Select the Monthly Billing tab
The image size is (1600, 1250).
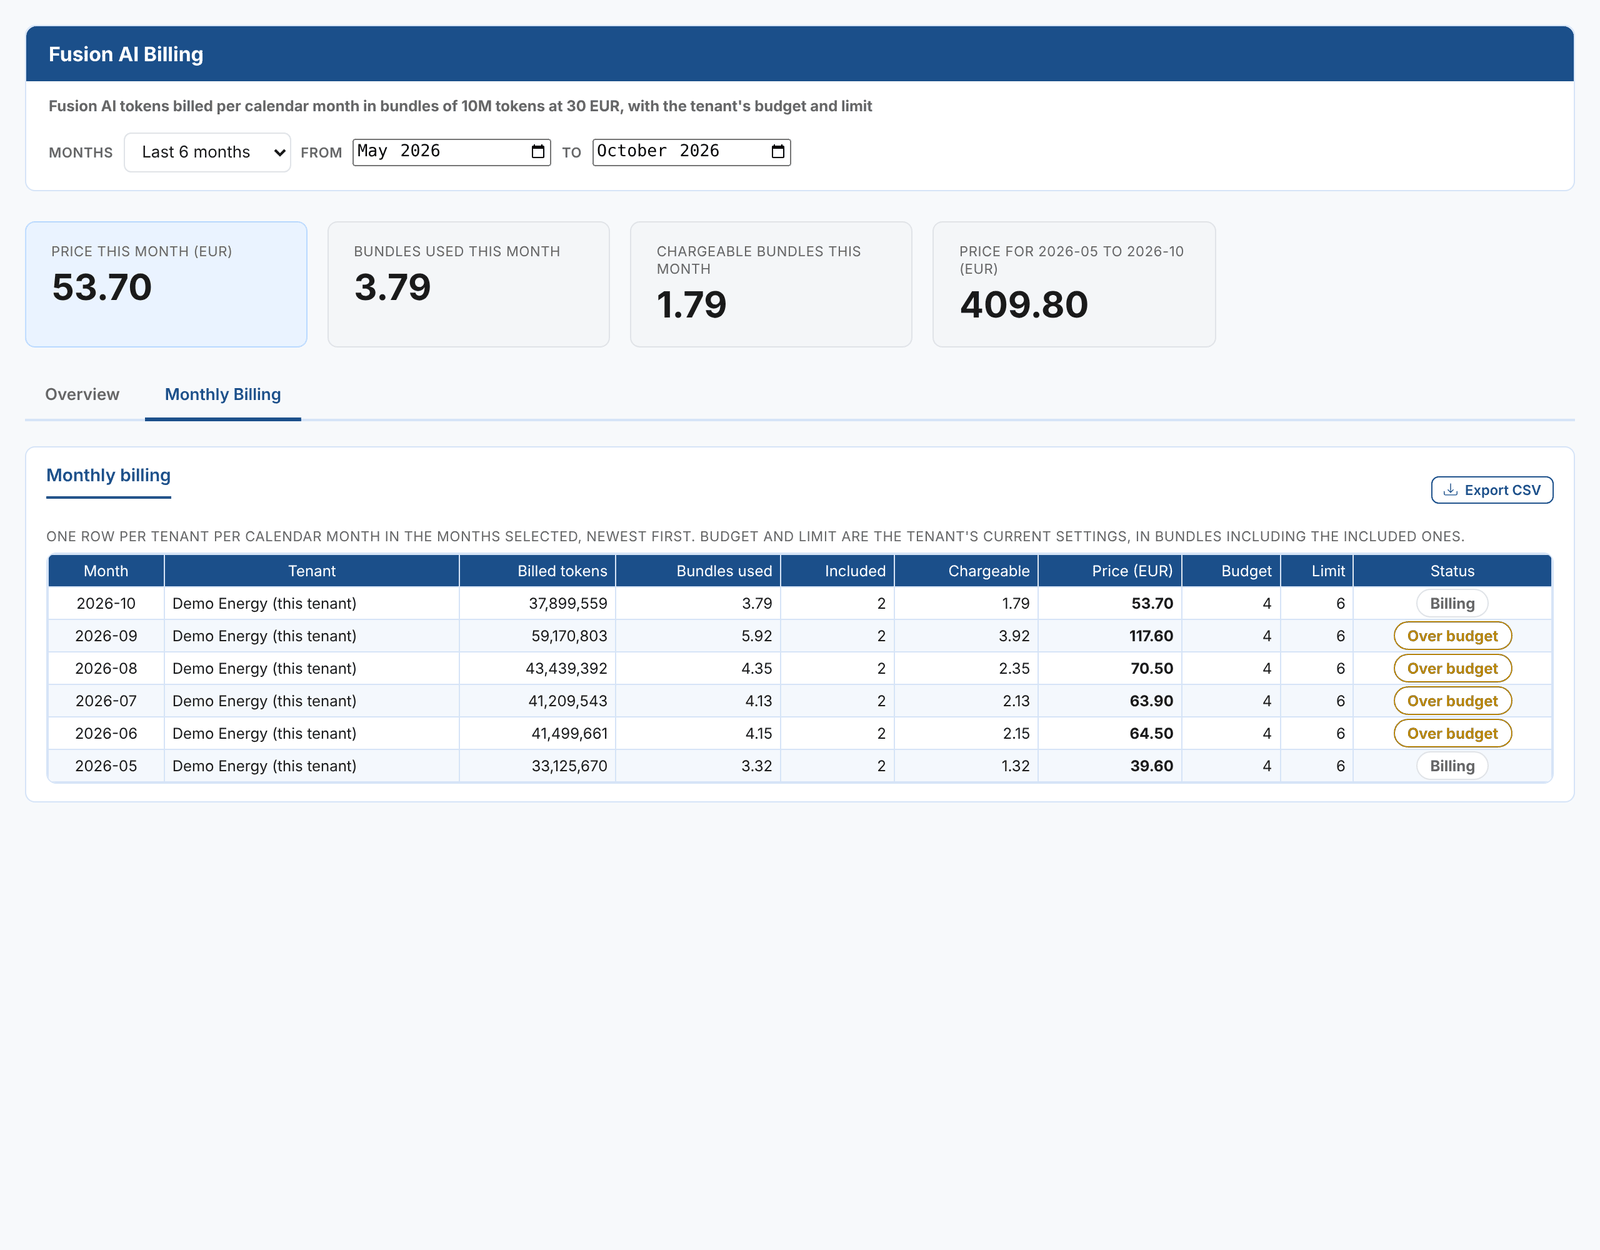pyautogui.click(x=223, y=395)
